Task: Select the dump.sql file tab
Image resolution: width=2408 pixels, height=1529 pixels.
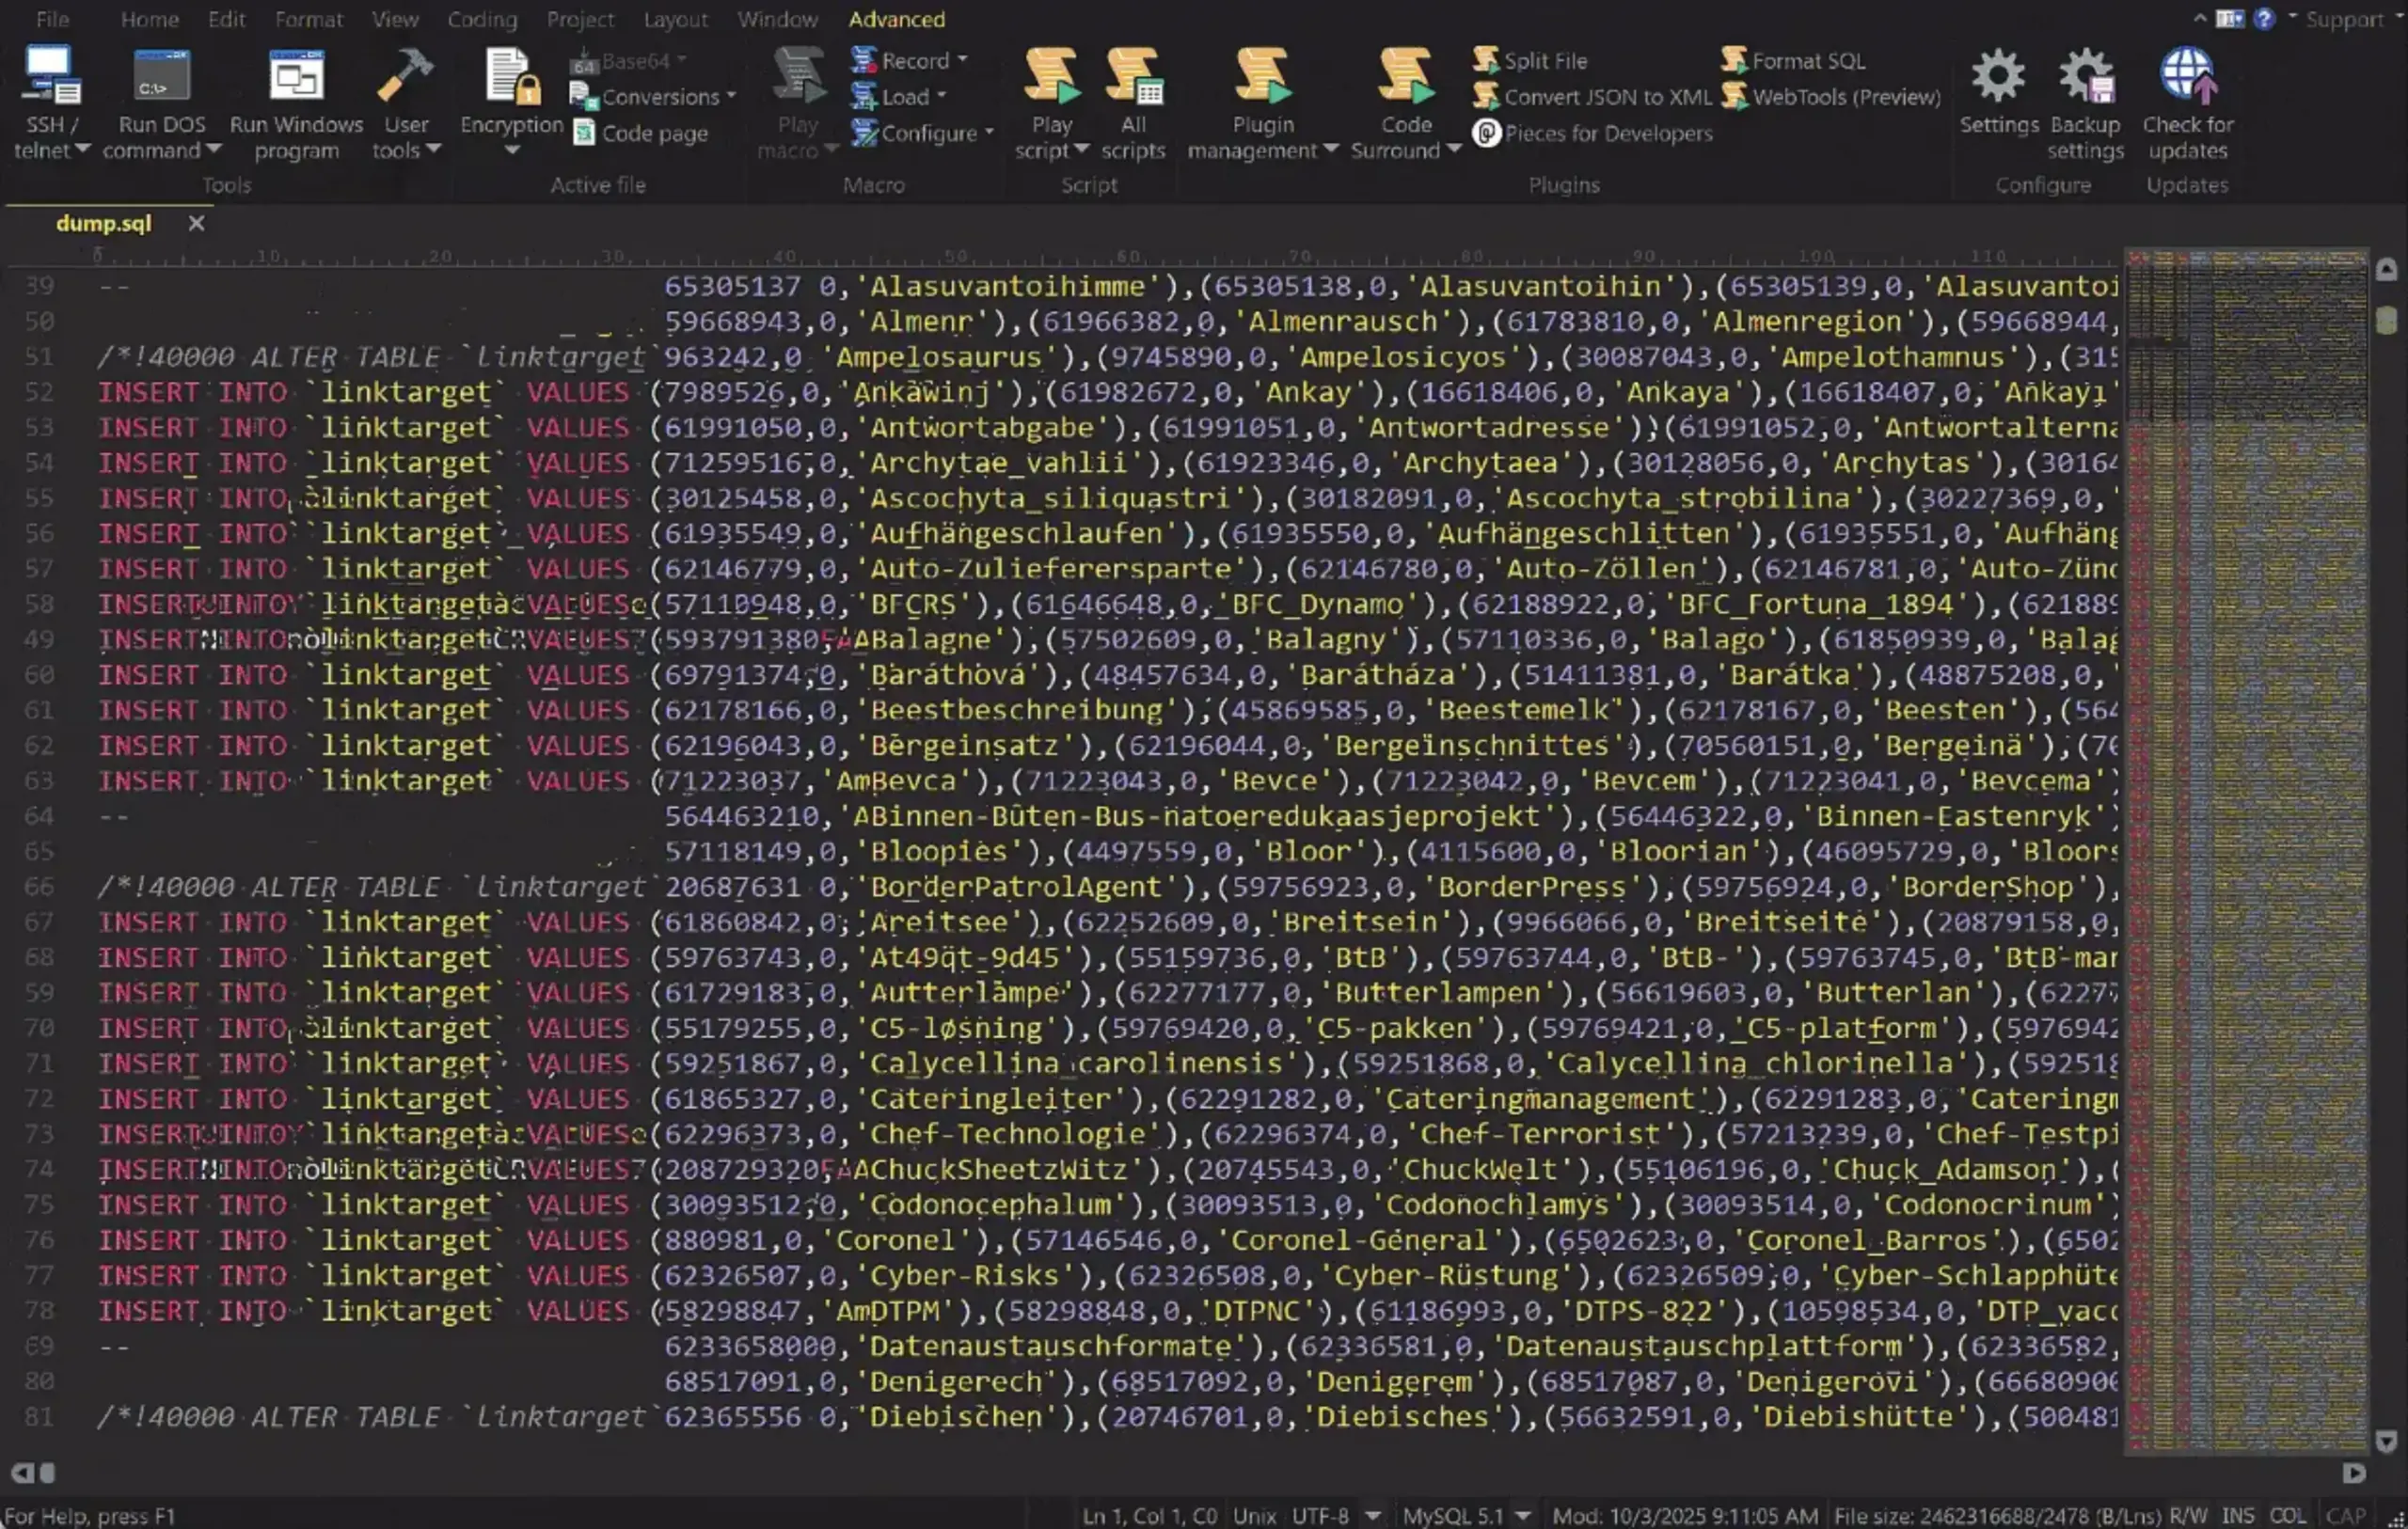Action: [x=104, y=223]
